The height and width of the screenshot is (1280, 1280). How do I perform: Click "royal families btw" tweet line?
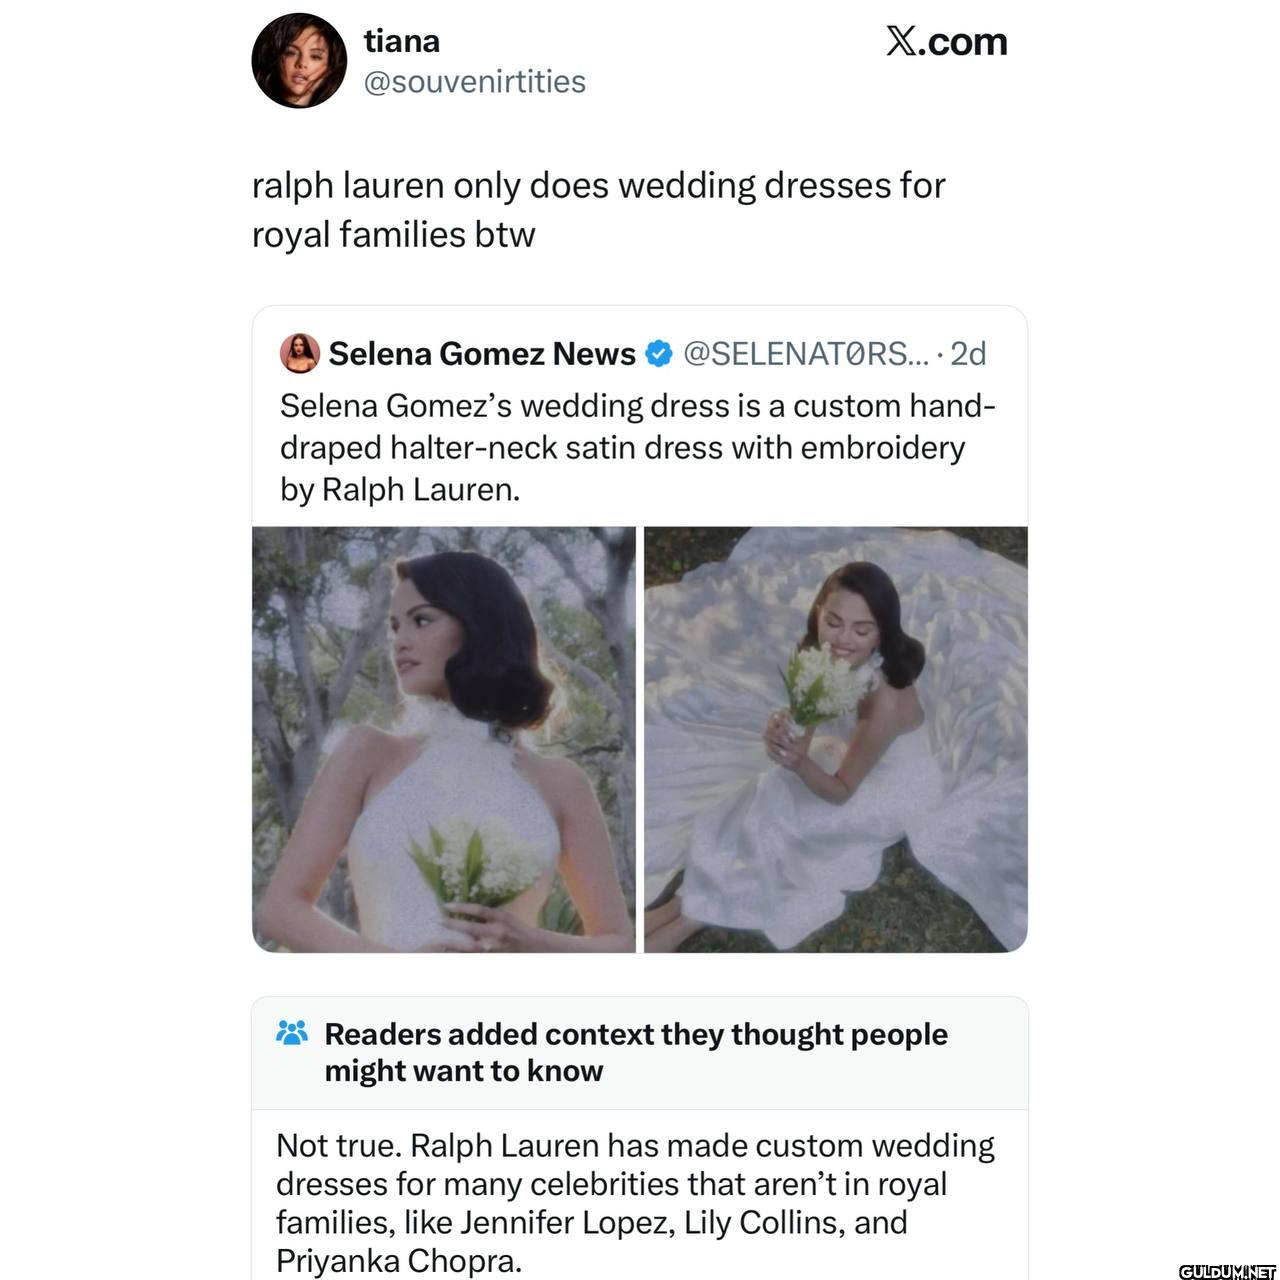coord(393,235)
